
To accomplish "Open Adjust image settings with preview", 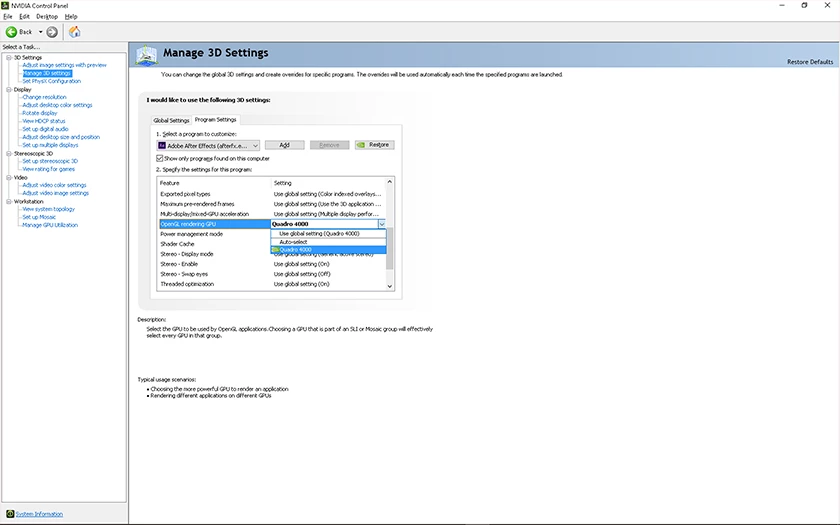I will (x=64, y=65).
